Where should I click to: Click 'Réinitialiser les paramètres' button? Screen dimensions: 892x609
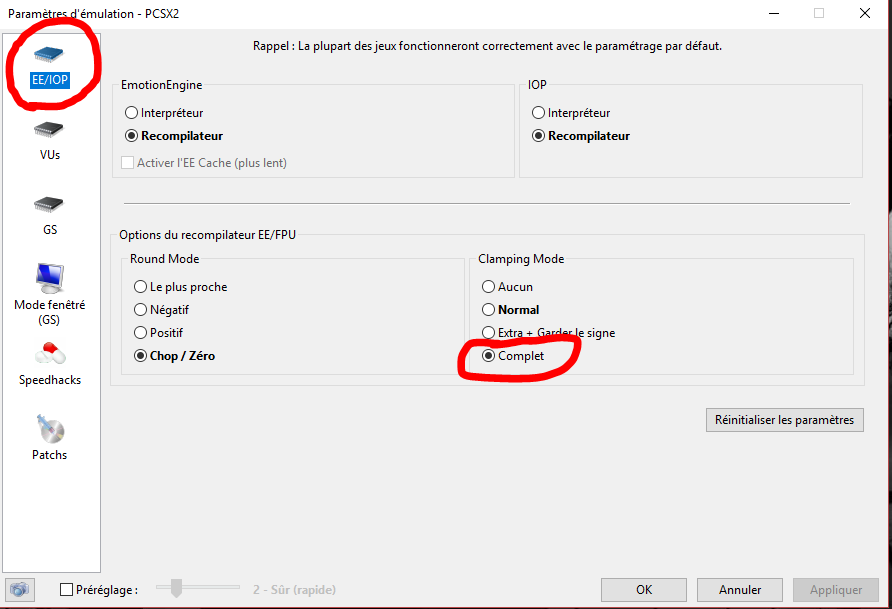coord(784,420)
